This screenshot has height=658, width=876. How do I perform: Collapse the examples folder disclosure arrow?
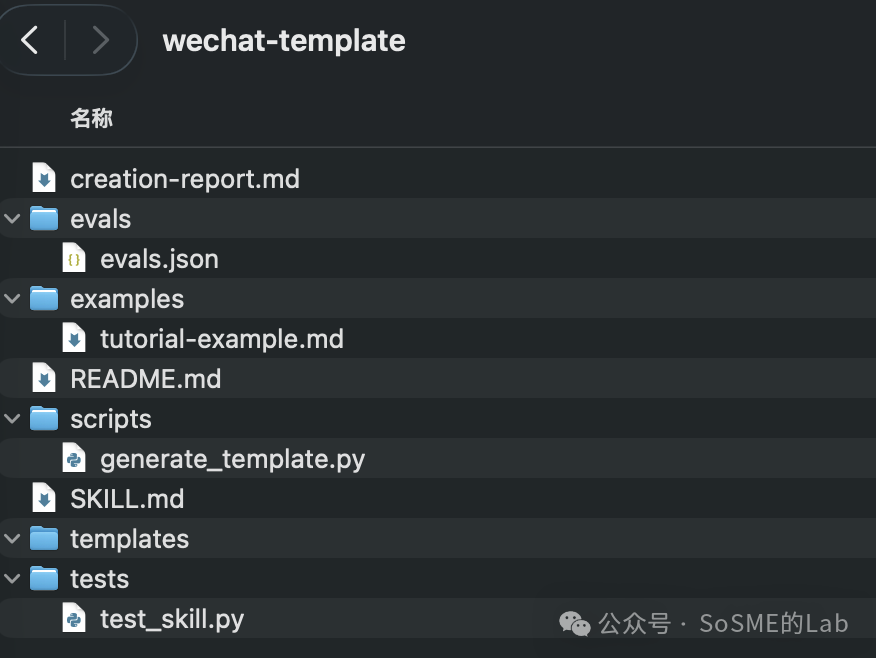11,299
